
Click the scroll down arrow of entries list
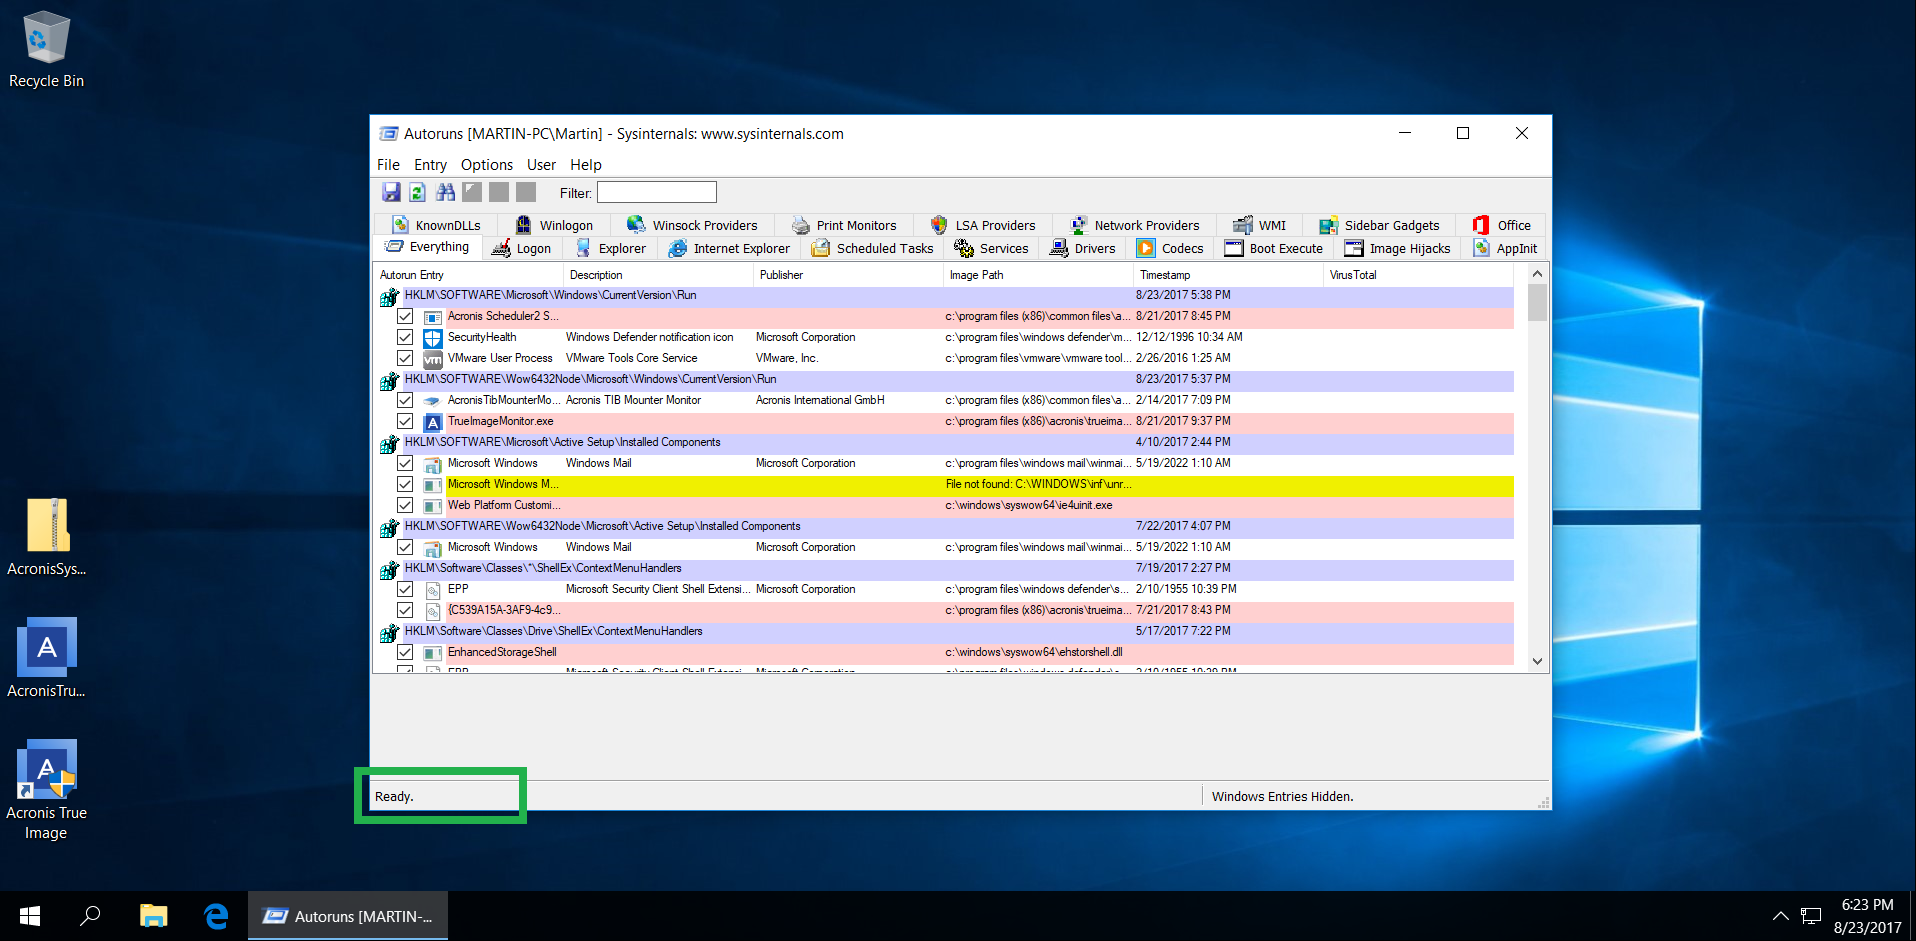(x=1537, y=661)
